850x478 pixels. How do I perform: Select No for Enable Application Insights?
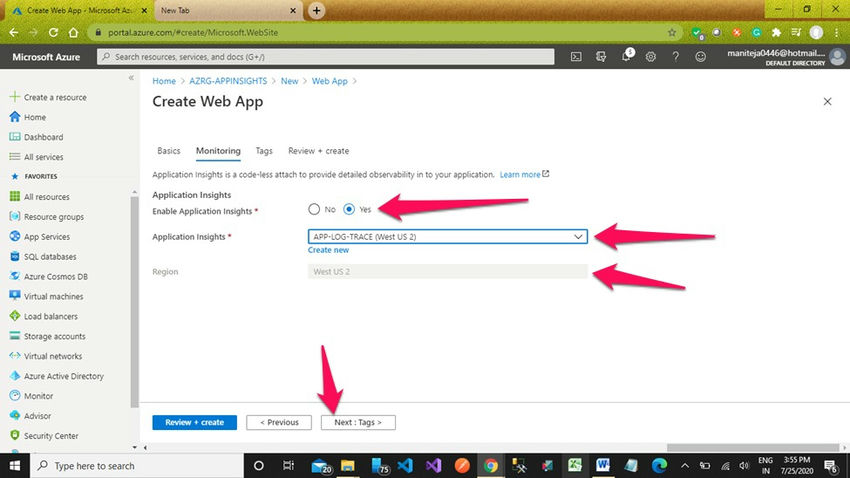point(314,209)
